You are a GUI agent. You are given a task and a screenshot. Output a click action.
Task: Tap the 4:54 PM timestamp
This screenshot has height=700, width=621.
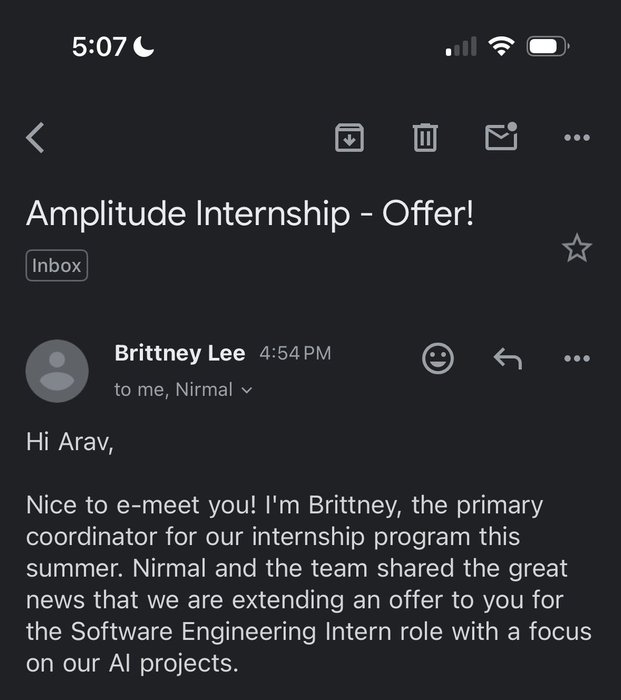pyautogui.click(x=295, y=354)
